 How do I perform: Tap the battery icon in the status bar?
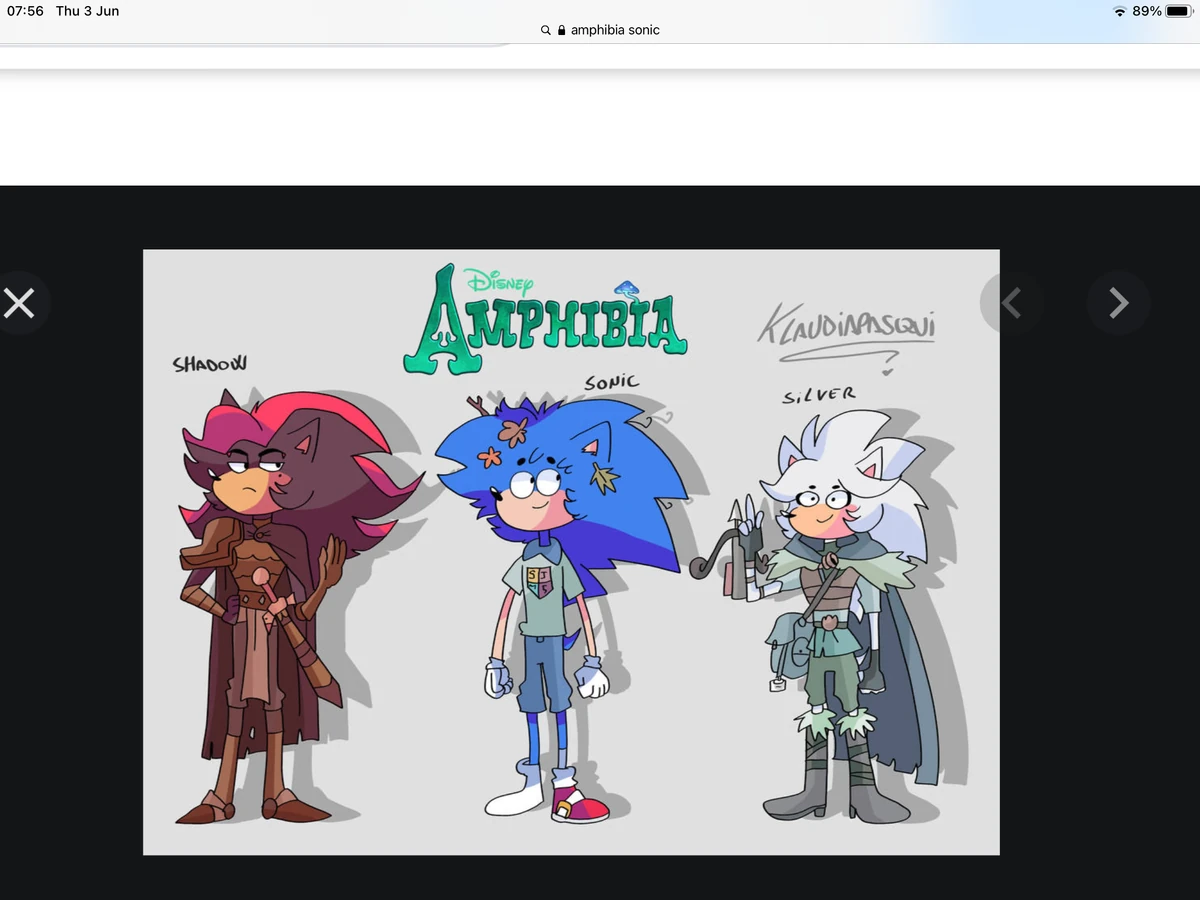pyautogui.click(x=1179, y=11)
